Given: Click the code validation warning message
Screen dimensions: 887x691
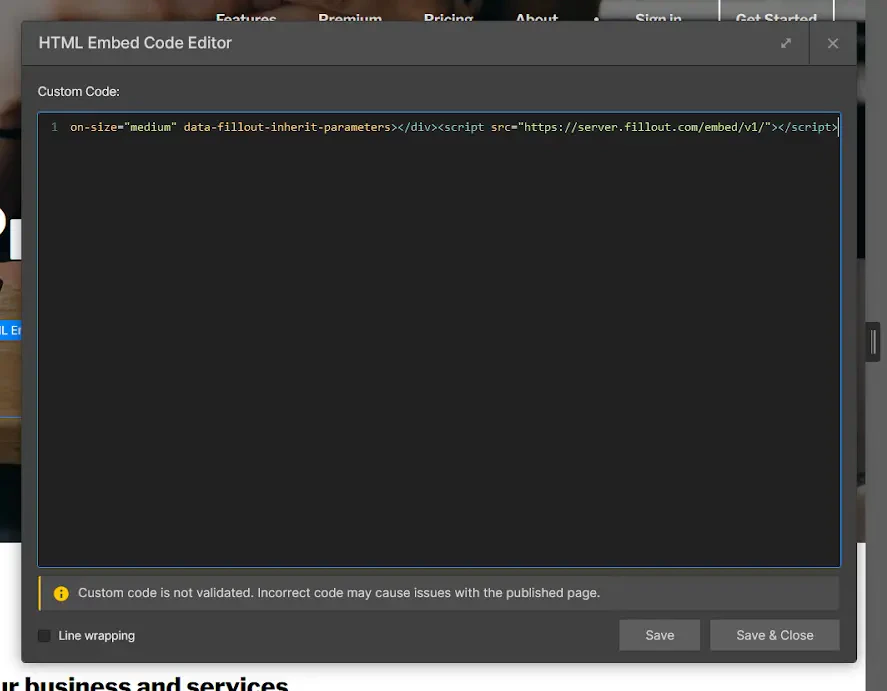Looking at the screenshot, I should [339, 593].
